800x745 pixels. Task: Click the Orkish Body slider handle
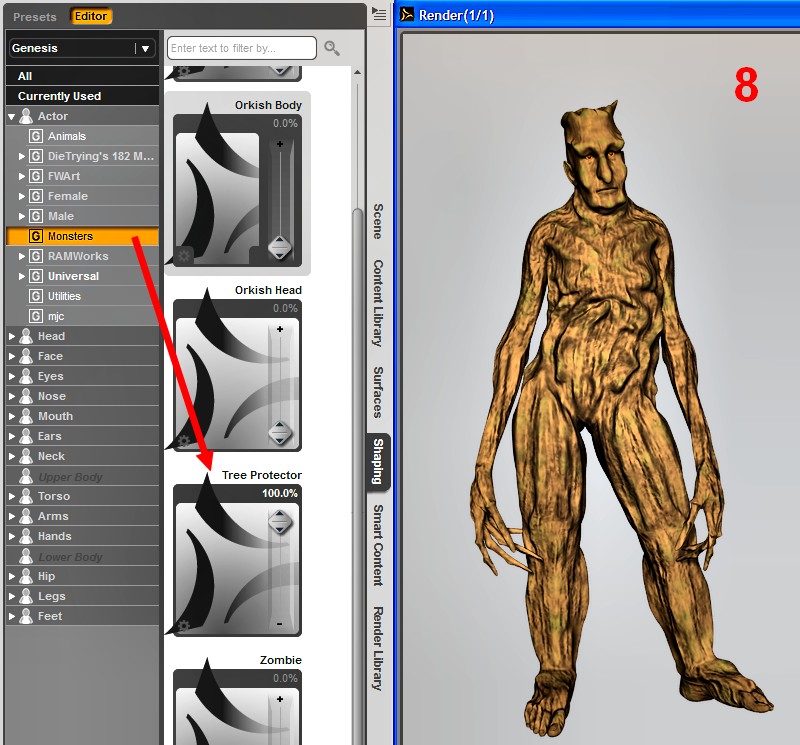[x=280, y=248]
